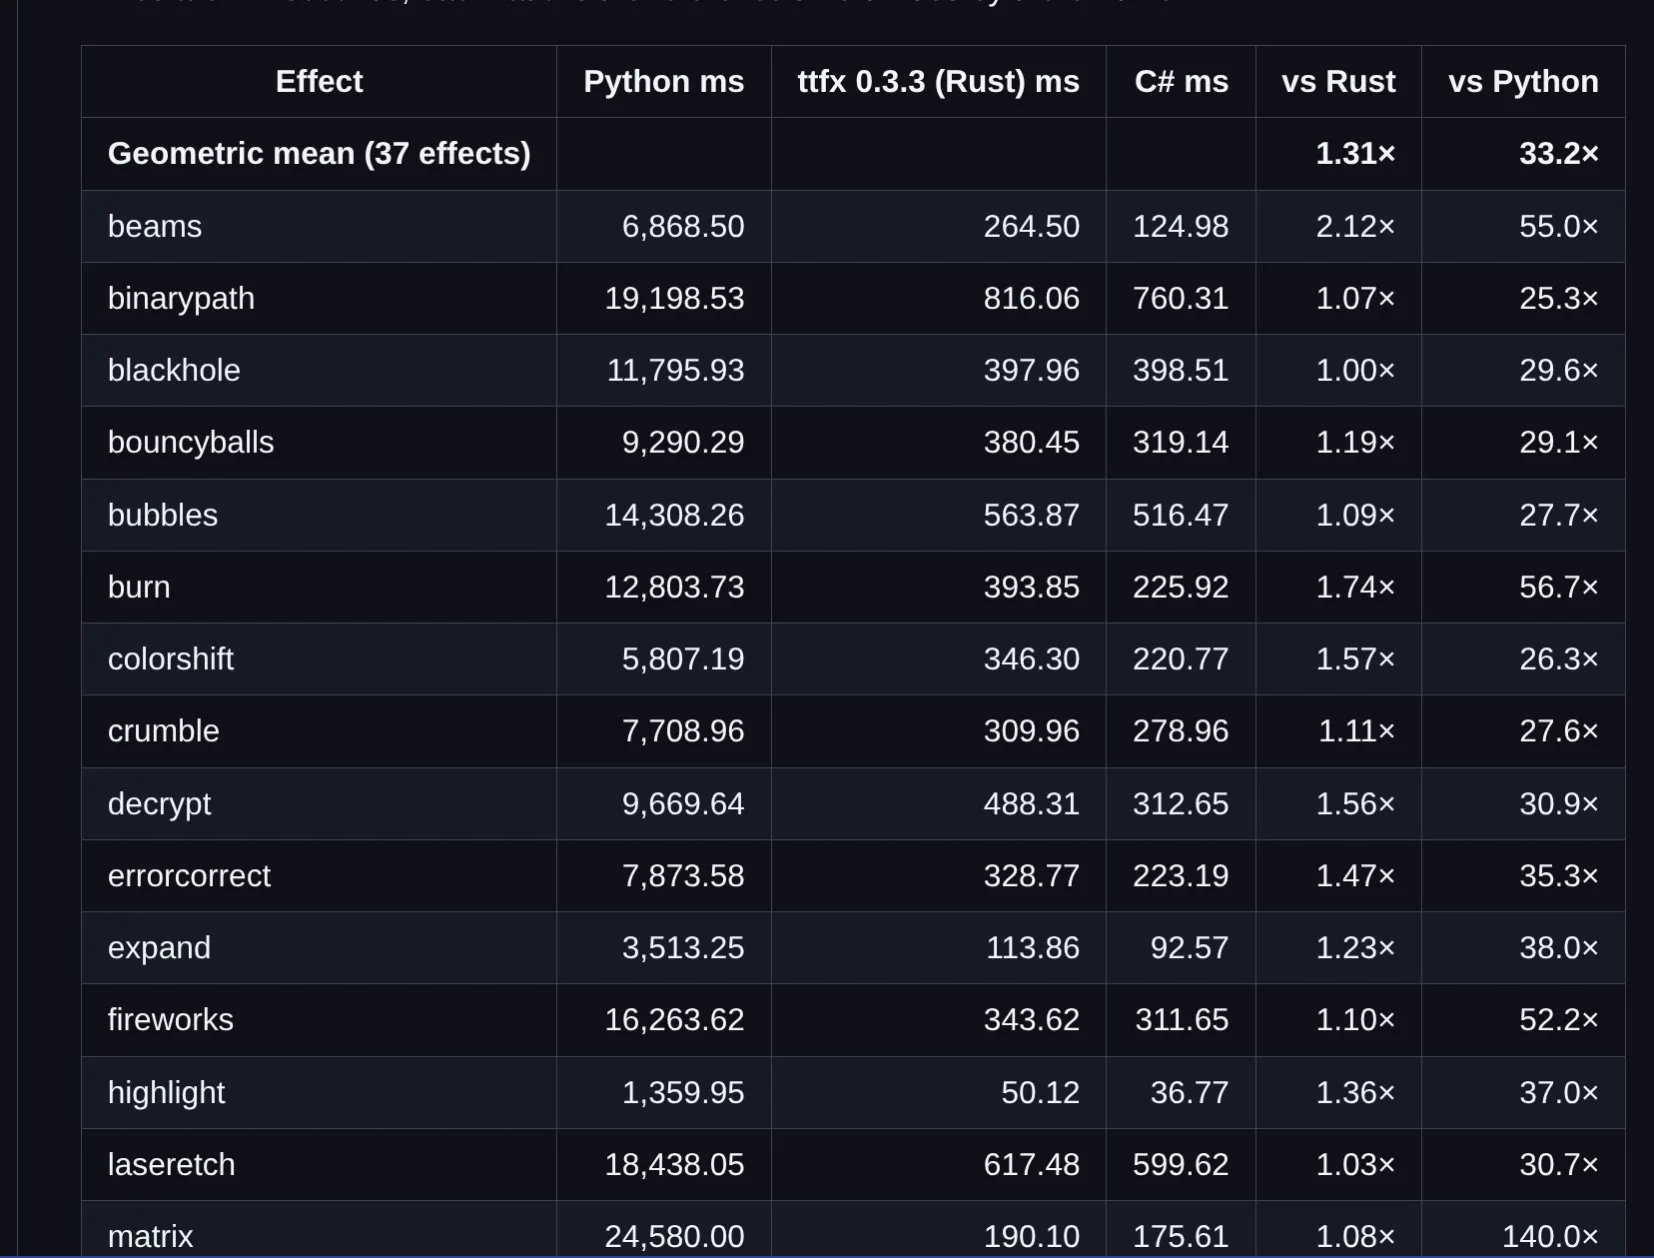
Task: Select the decrypt Rust ms value 488.31
Action: pyautogui.click(x=1031, y=805)
